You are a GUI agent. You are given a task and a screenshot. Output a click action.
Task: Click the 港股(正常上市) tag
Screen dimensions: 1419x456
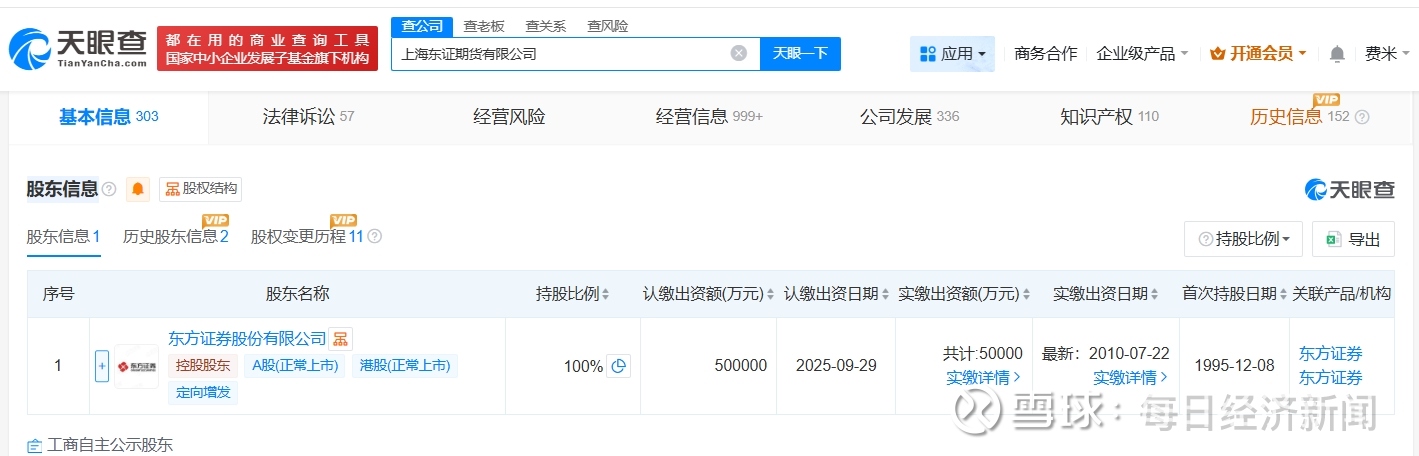[x=404, y=366]
